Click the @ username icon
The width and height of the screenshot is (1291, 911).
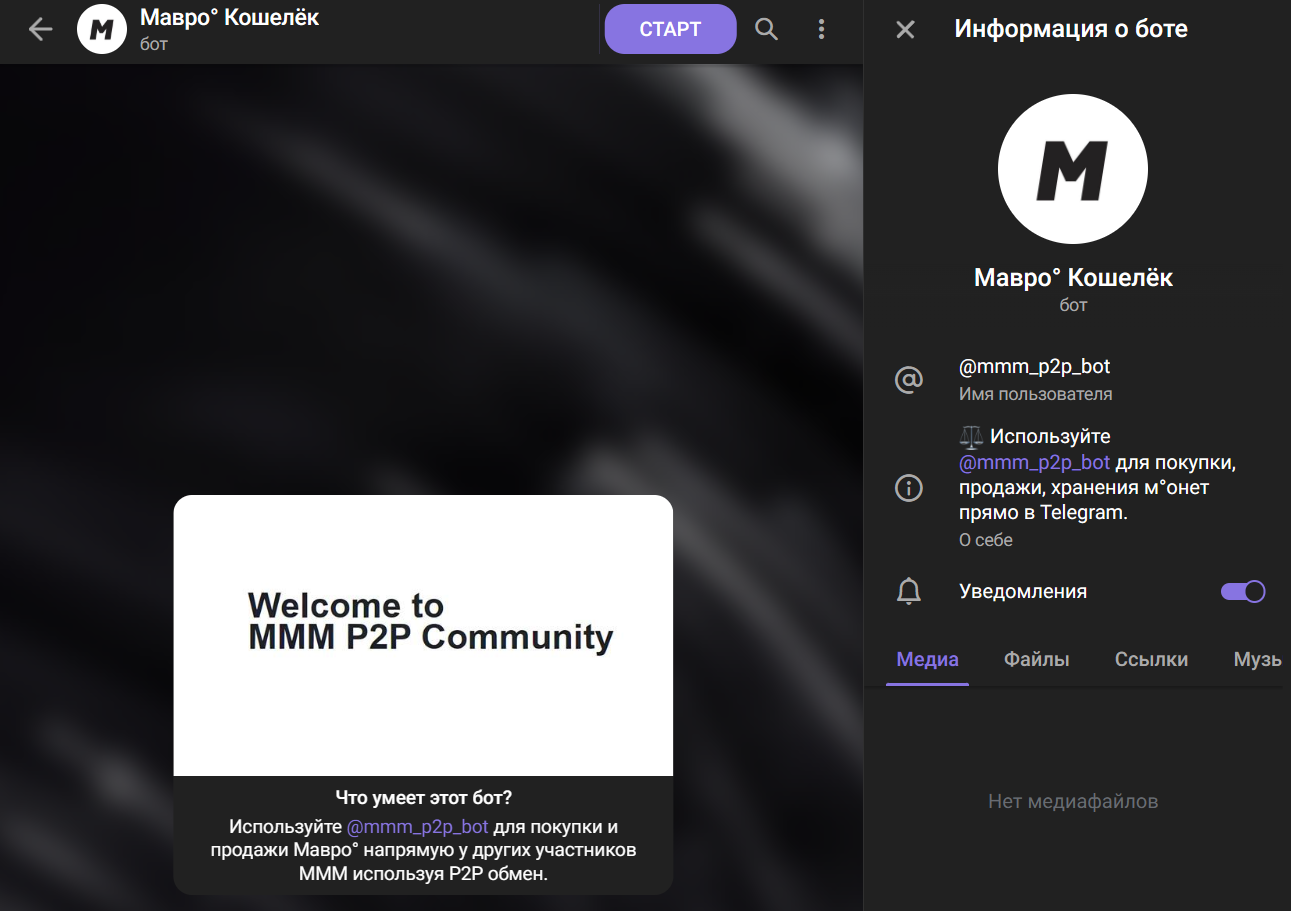908,380
